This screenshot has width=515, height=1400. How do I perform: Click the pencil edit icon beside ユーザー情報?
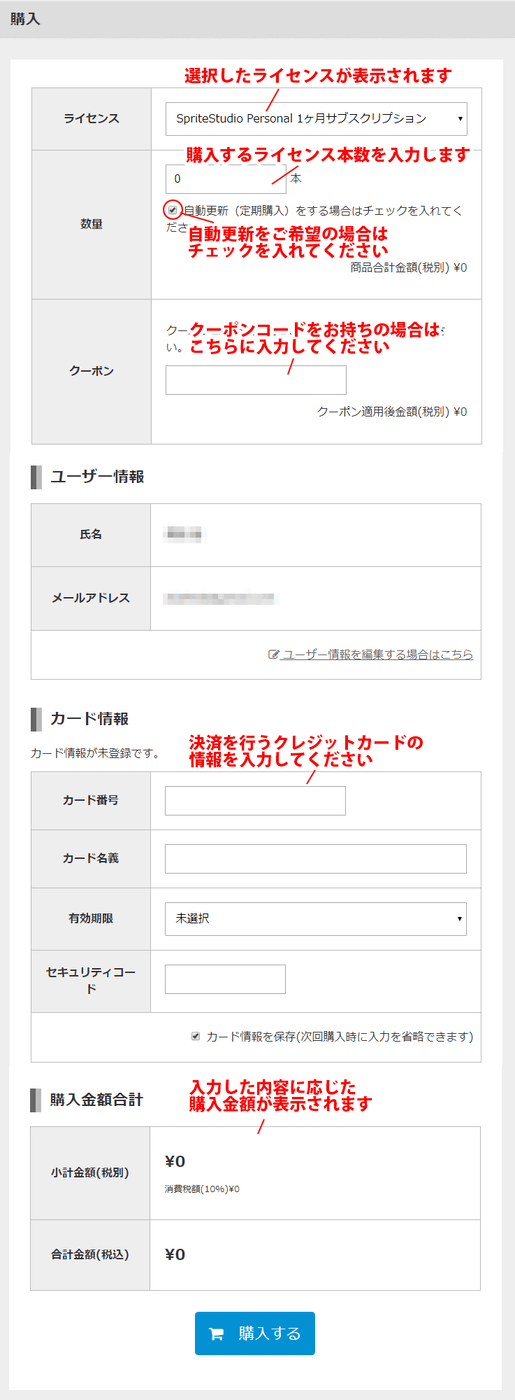click(x=273, y=654)
